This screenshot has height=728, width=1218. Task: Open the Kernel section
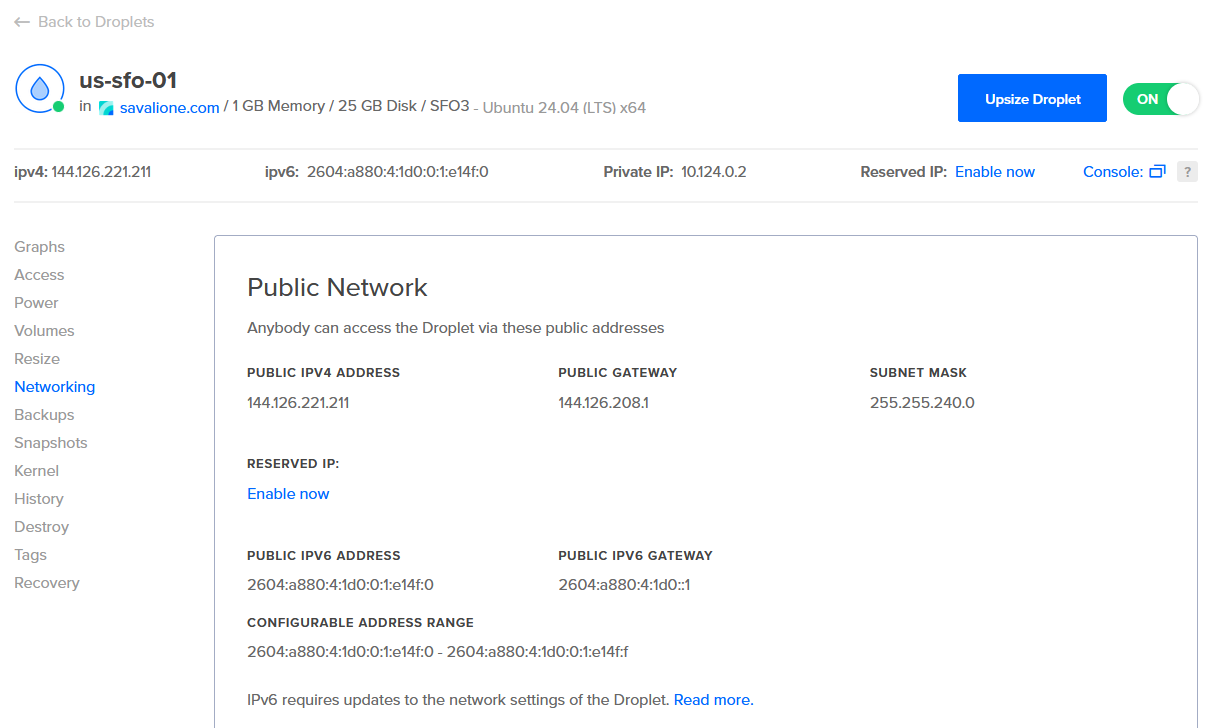click(x=36, y=470)
